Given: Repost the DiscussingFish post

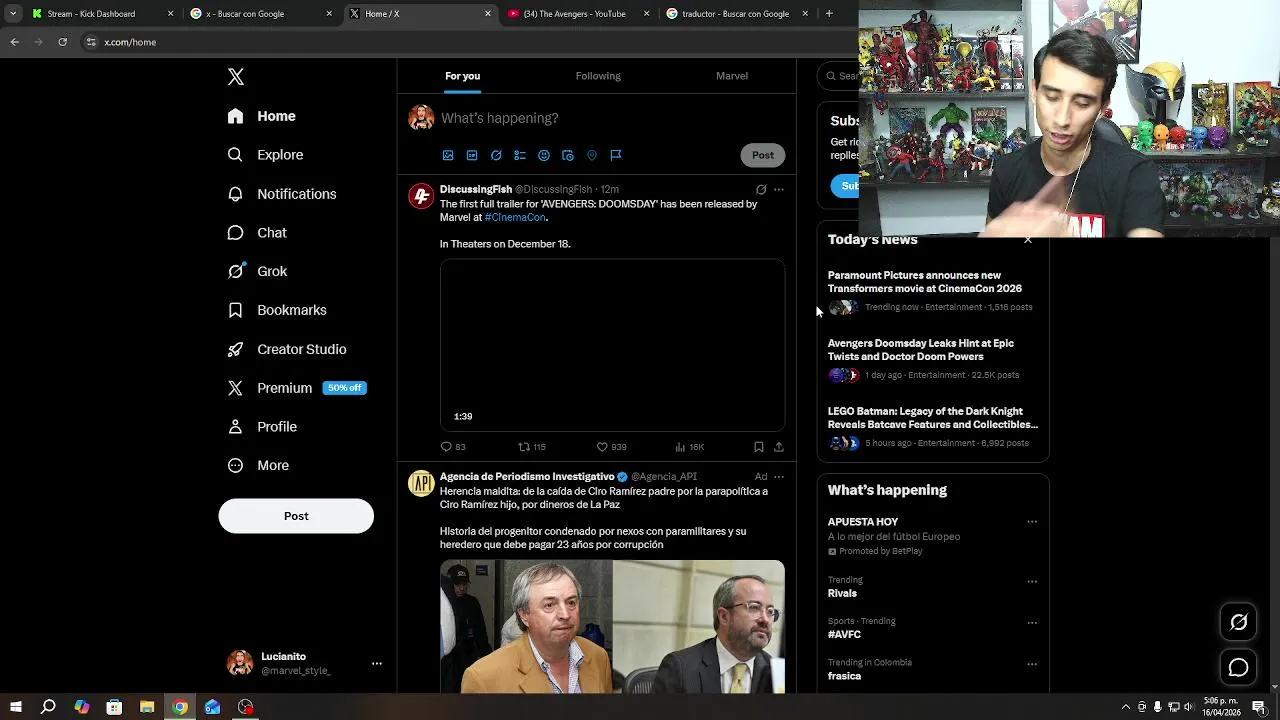Looking at the screenshot, I should tap(531, 447).
